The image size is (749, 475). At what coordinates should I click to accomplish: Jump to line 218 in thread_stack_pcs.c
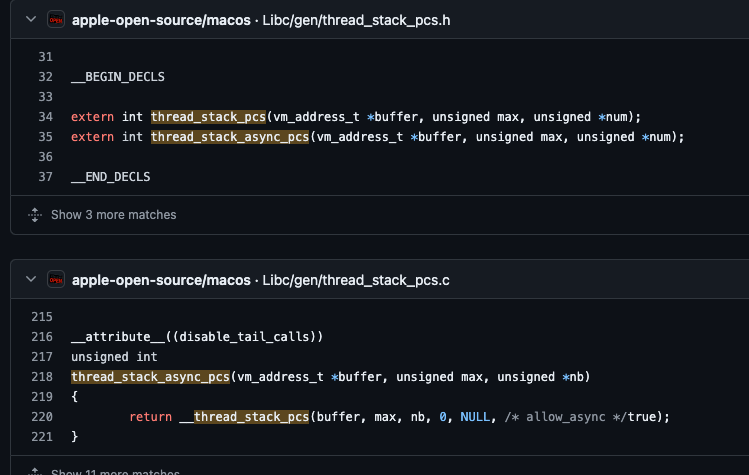(42, 377)
